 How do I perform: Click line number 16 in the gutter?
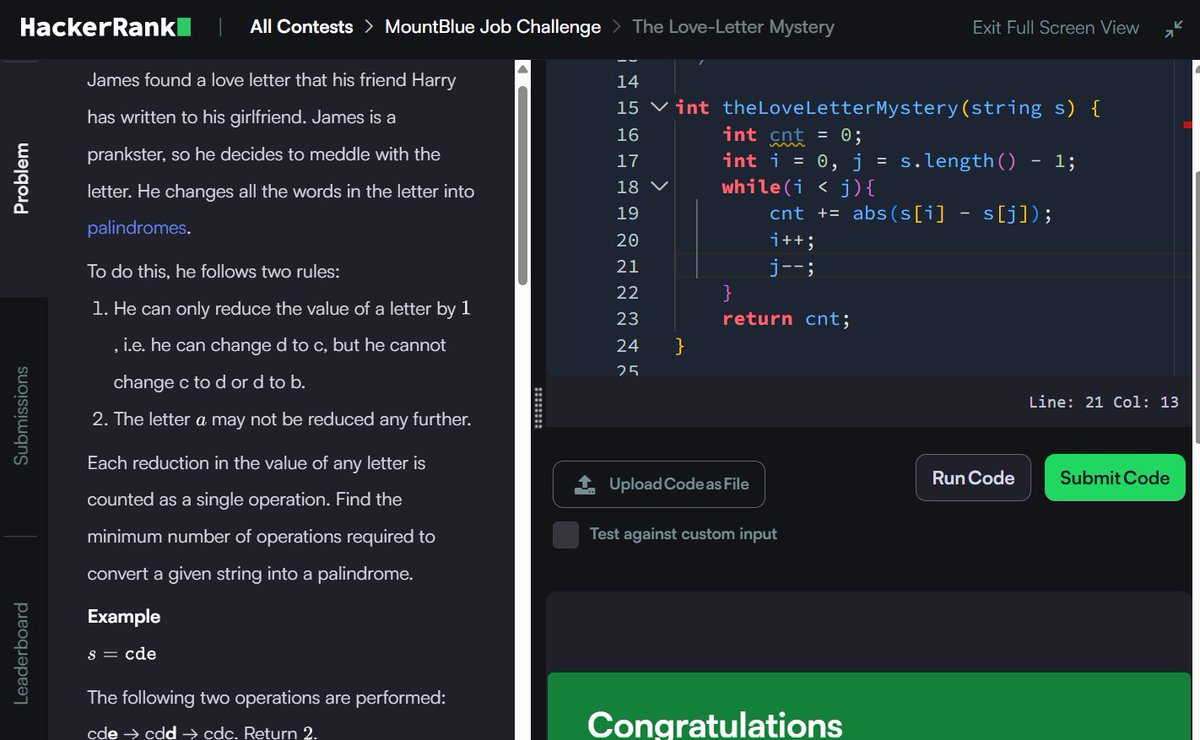click(x=627, y=134)
